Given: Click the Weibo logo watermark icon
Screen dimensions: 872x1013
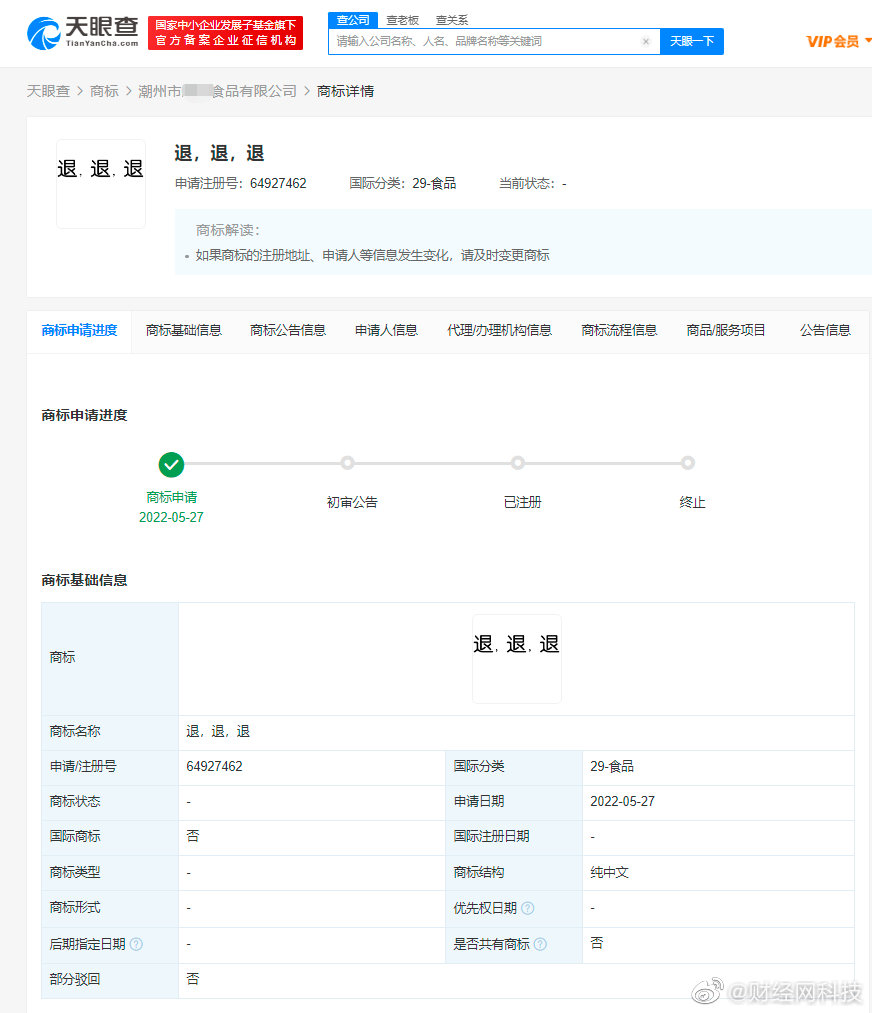Looking at the screenshot, I should [707, 991].
